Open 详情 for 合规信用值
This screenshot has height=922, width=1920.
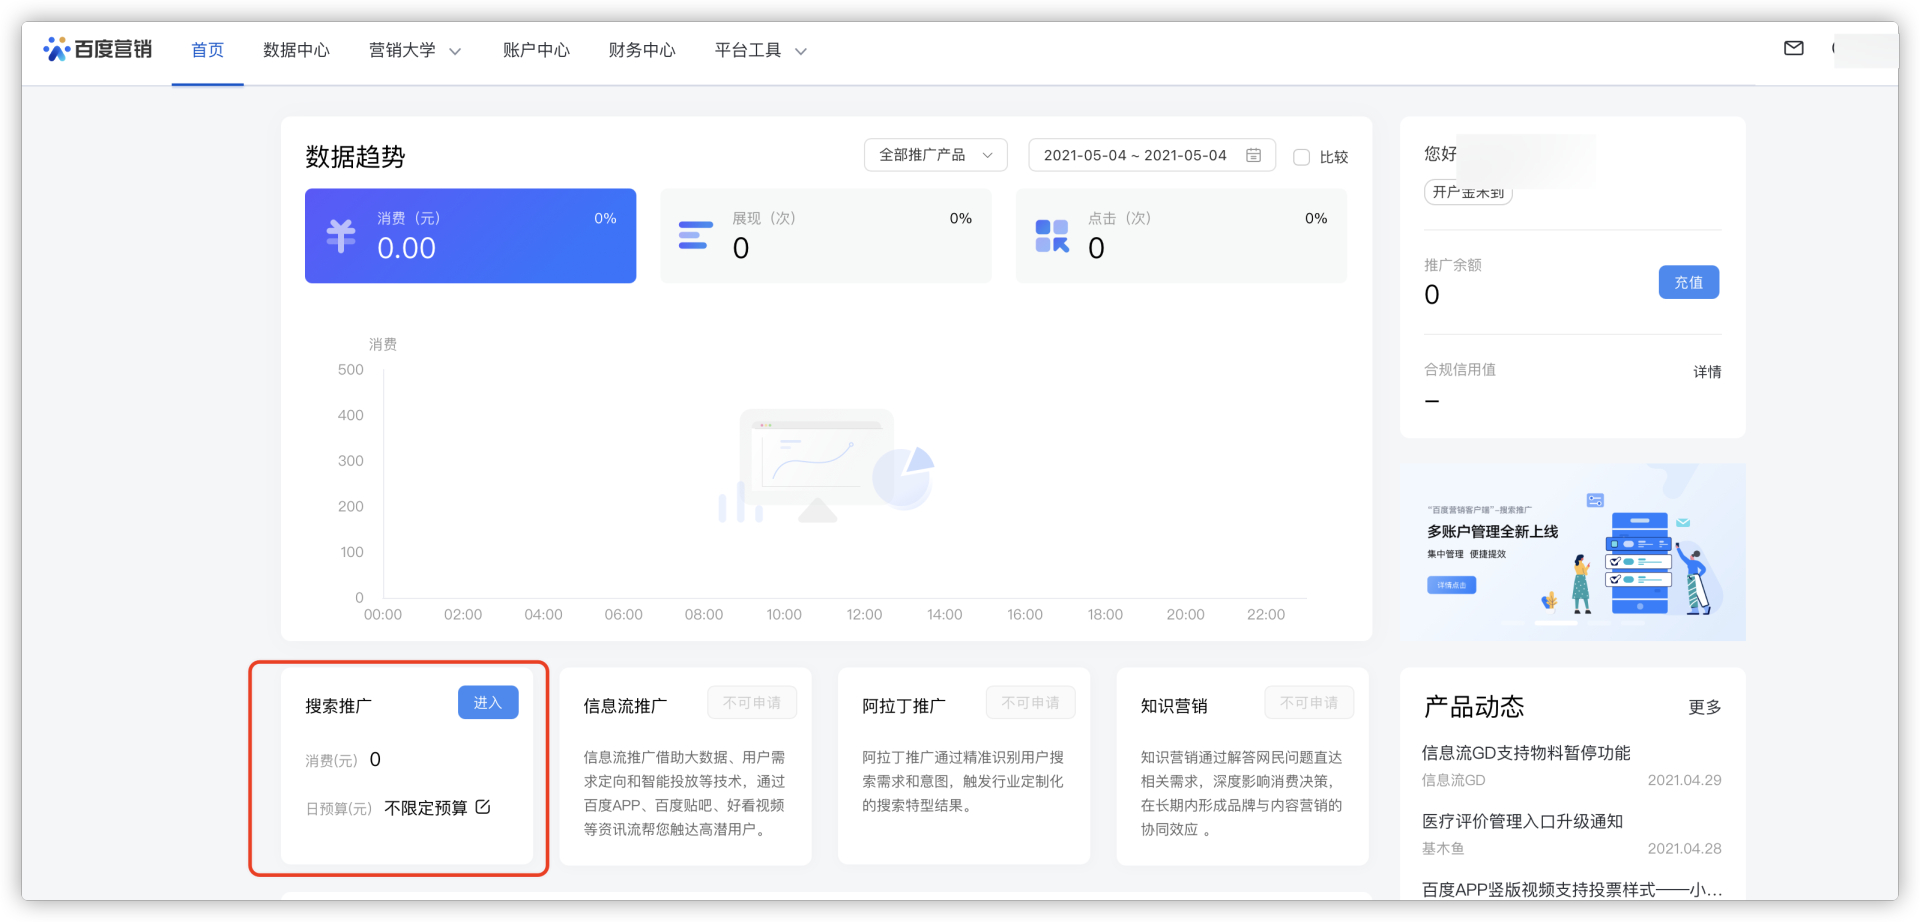pyautogui.click(x=1707, y=371)
